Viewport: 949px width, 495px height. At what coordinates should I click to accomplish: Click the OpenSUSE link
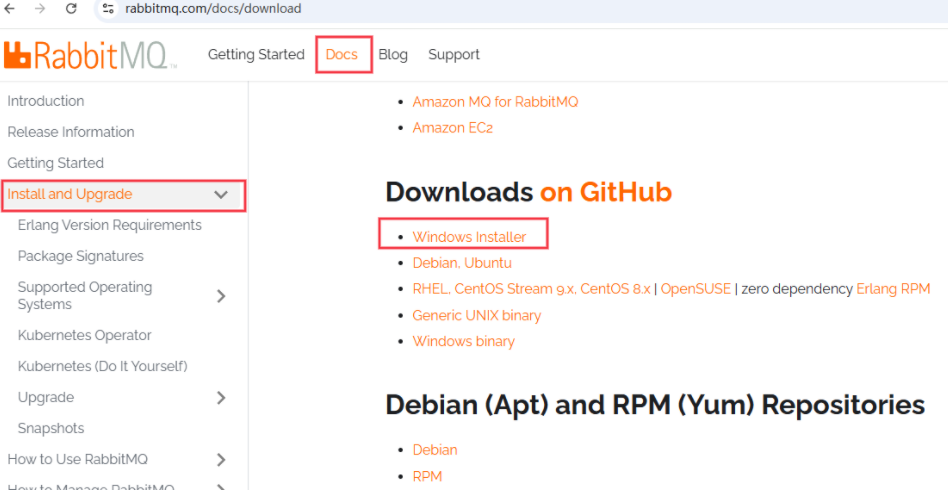(695, 289)
